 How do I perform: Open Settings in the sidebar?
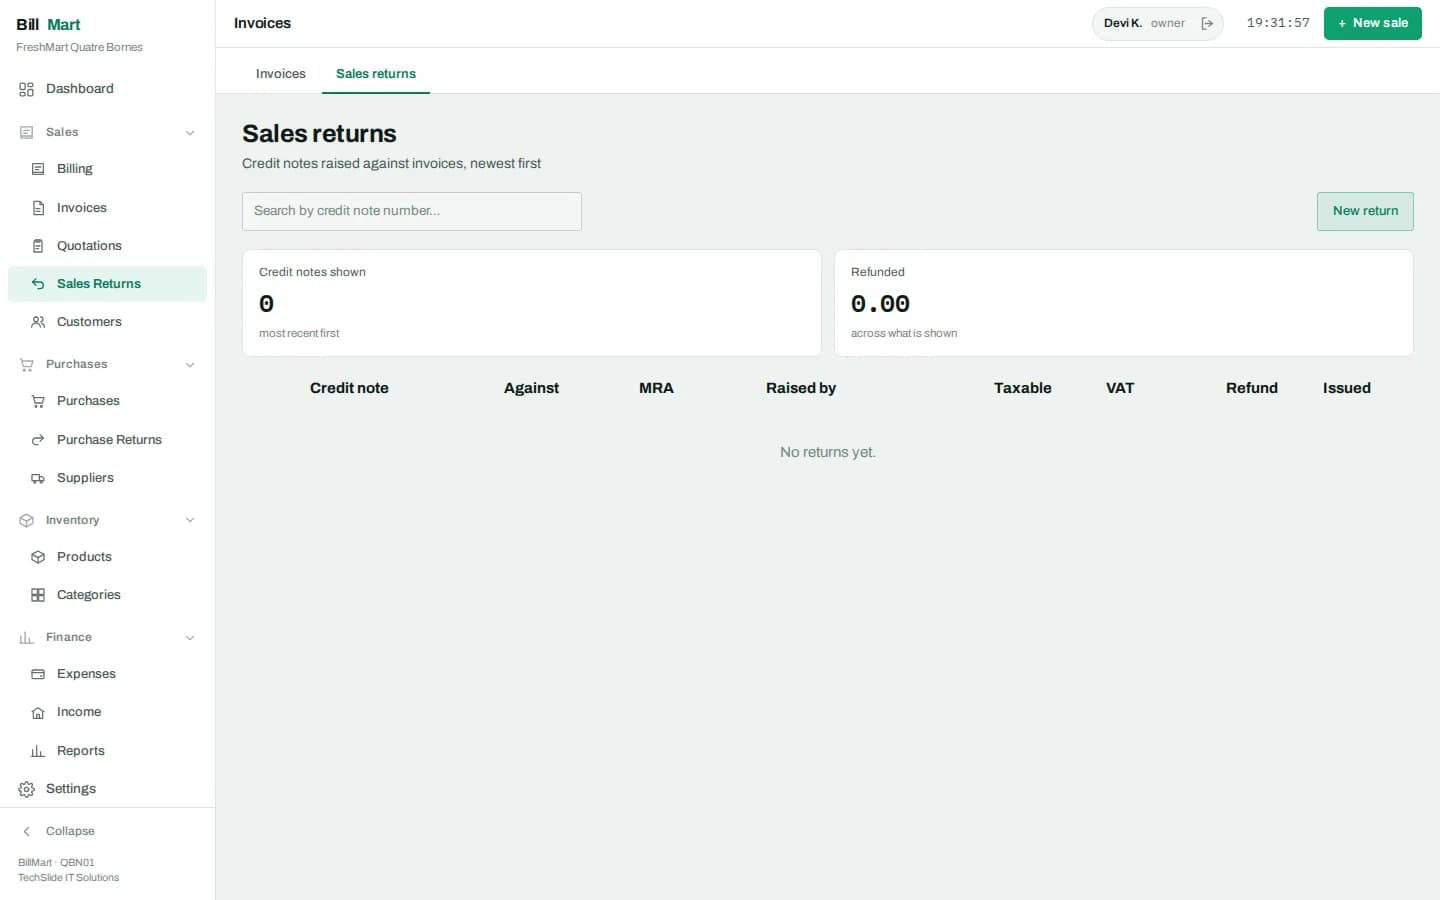click(107, 789)
